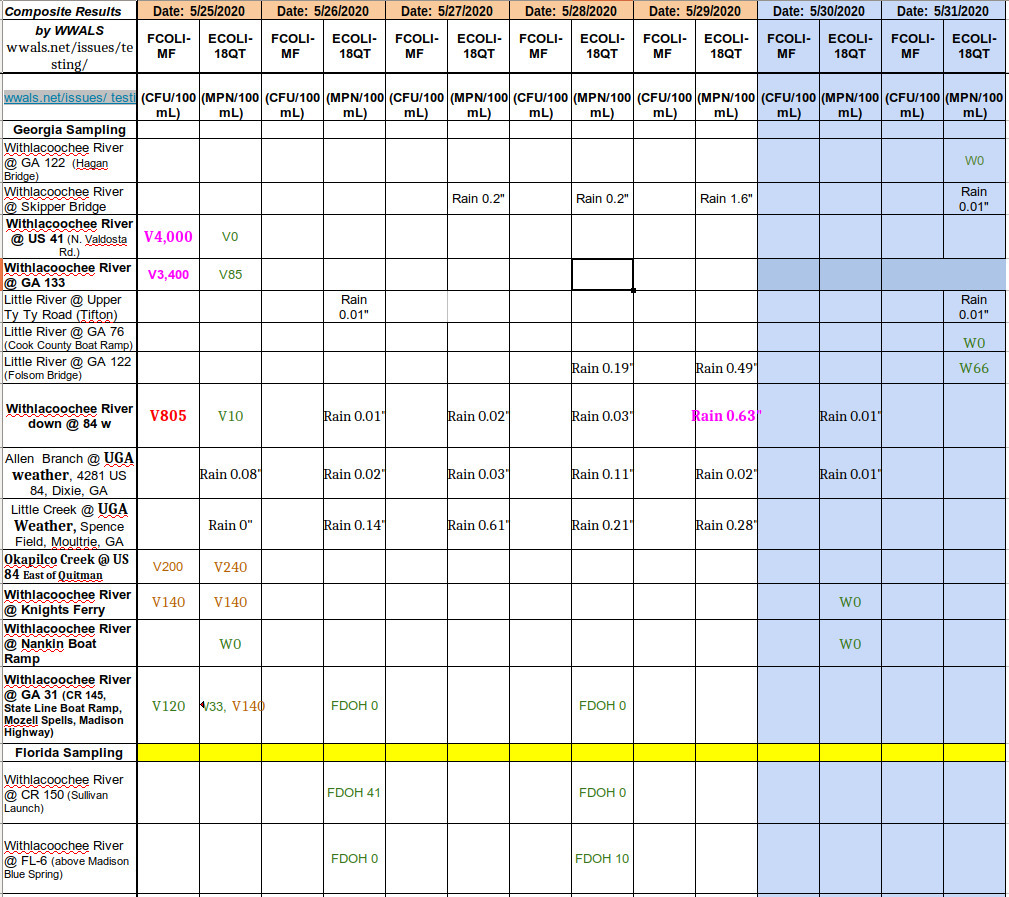Select the V120 cell
The height and width of the screenshot is (897, 1009).
click(168, 706)
